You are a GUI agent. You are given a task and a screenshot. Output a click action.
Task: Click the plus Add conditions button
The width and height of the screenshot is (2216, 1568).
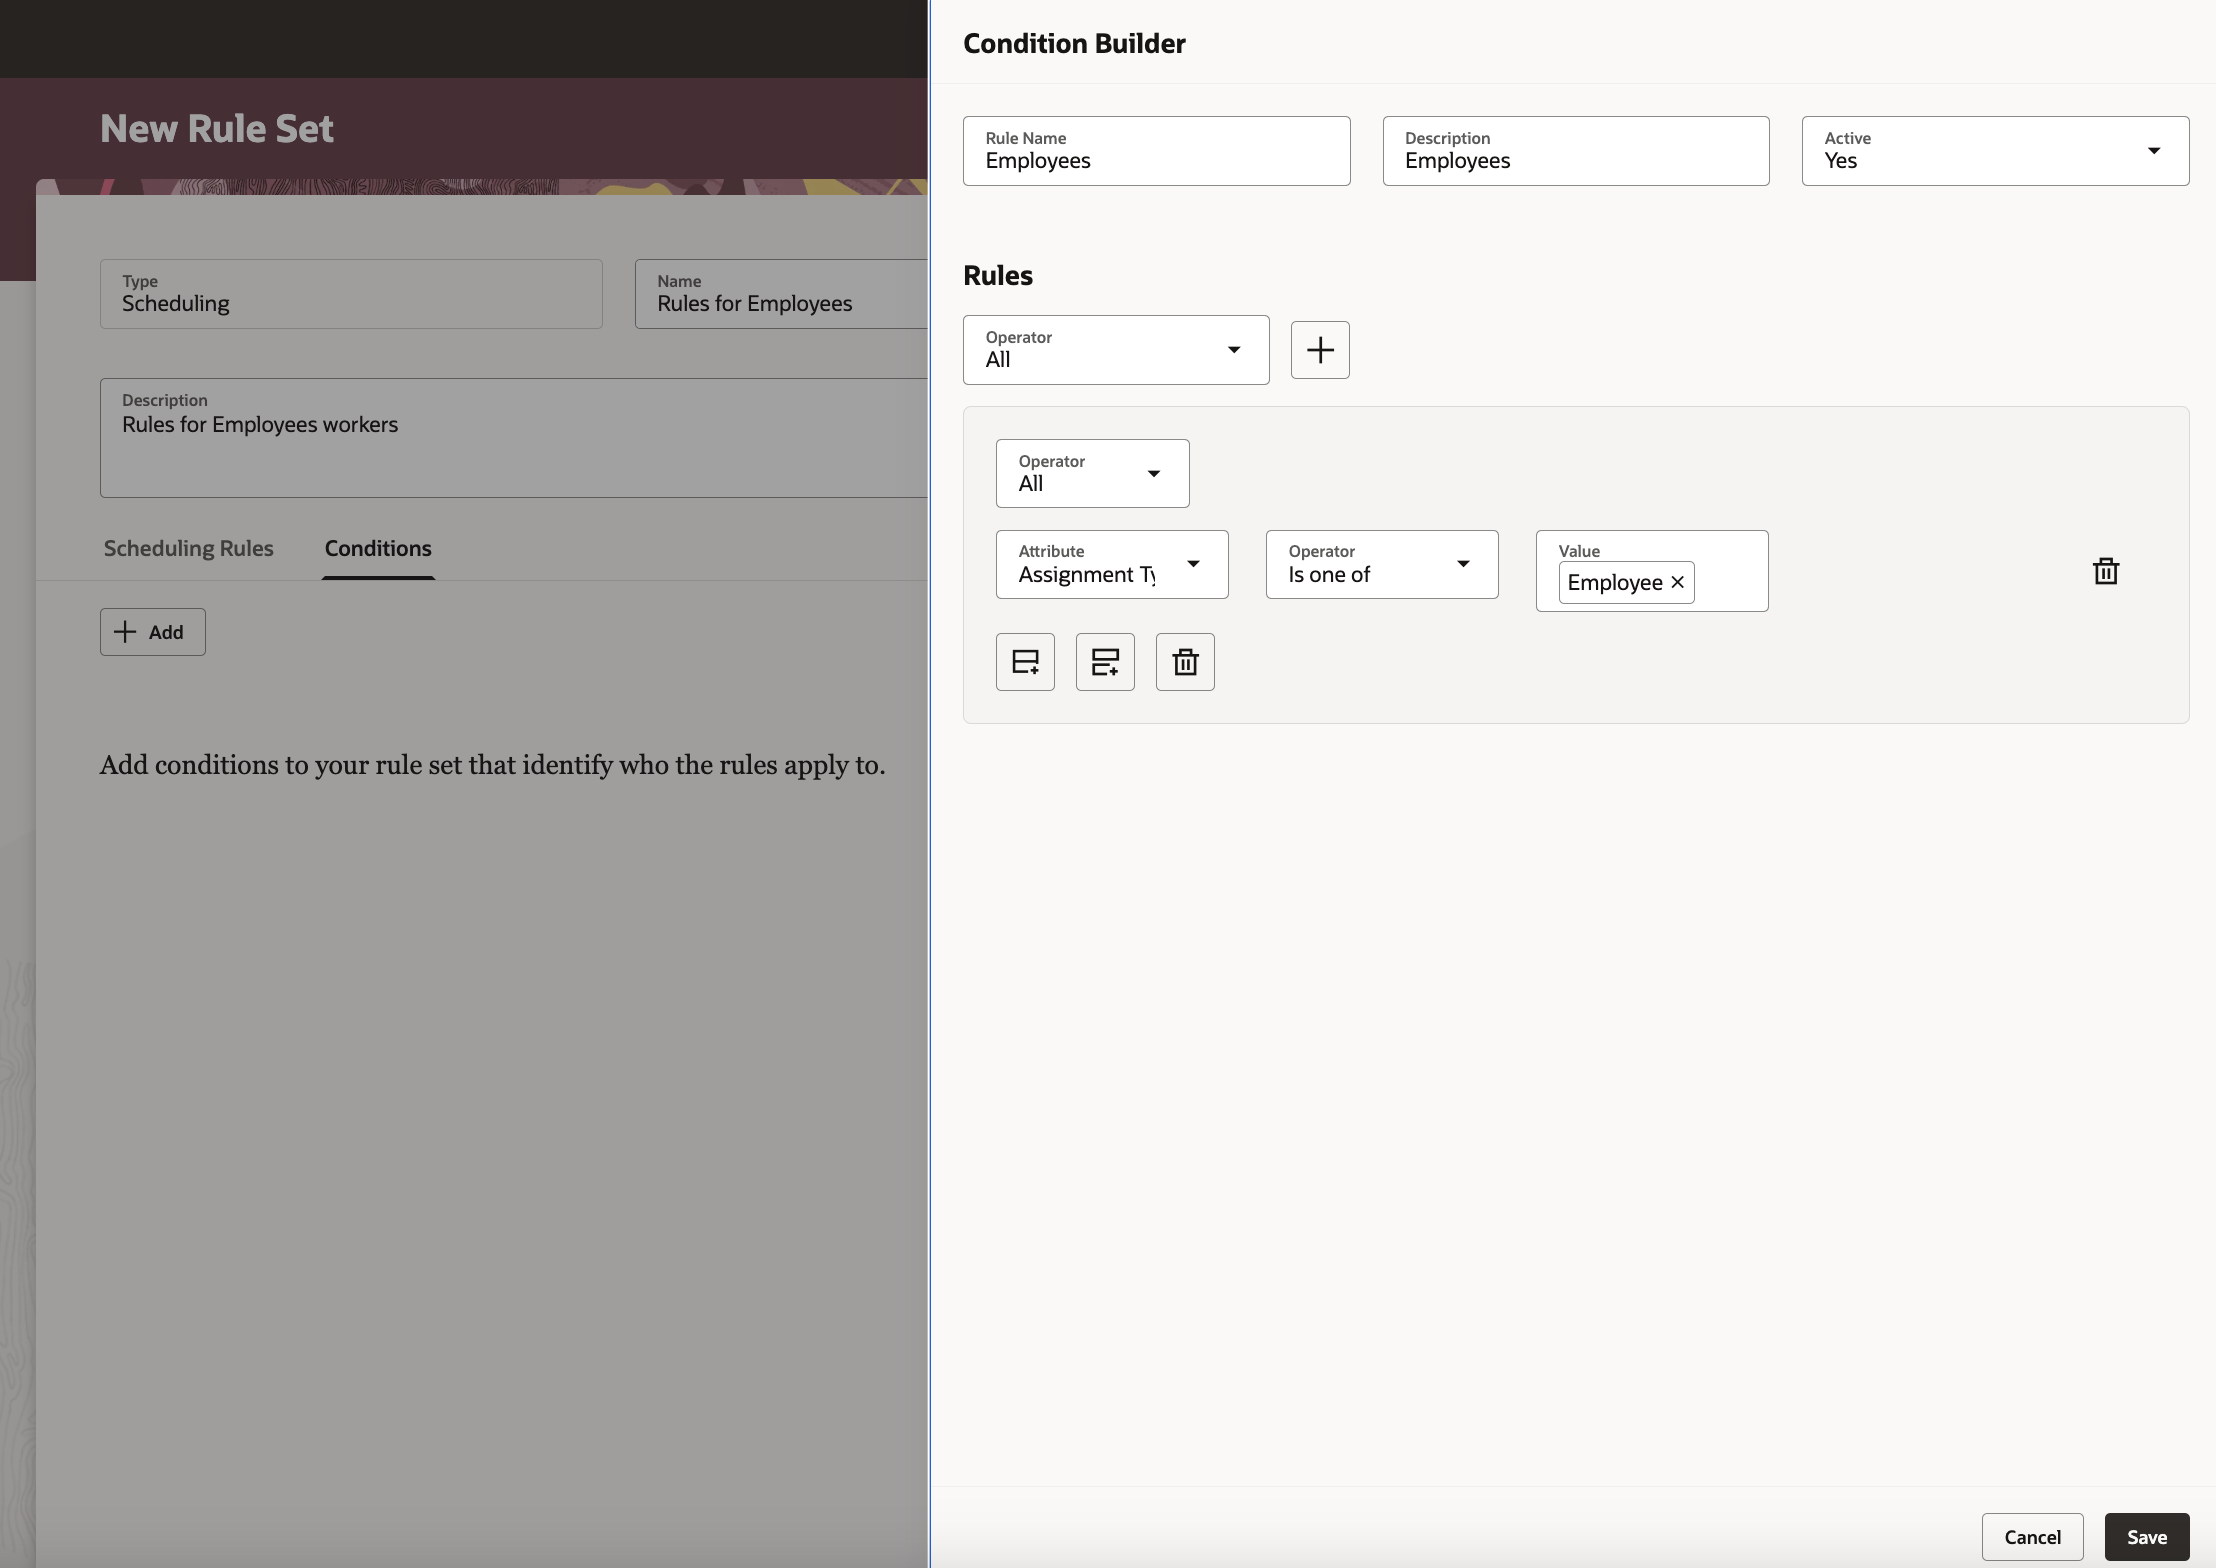(x=152, y=632)
